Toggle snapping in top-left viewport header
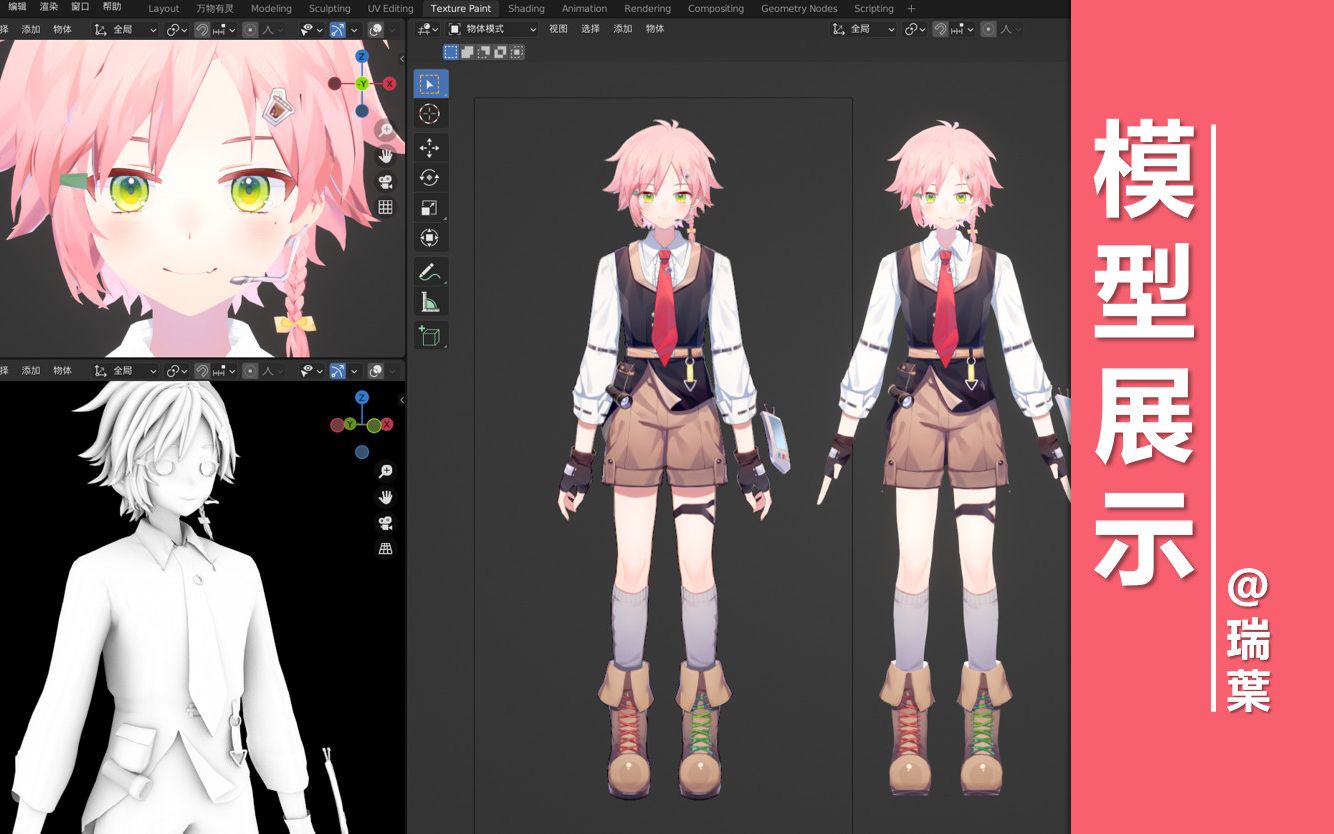Image resolution: width=1334 pixels, height=834 pixels. click(201, 30)
